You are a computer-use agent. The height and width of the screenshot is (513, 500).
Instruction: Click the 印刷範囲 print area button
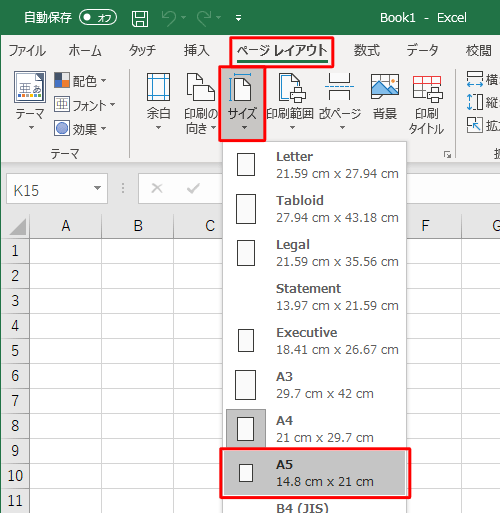[x=290, y=102]
